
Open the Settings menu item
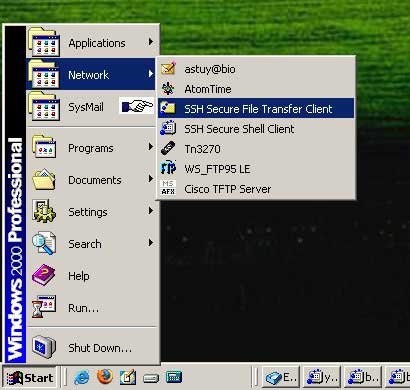coord(91,212)
